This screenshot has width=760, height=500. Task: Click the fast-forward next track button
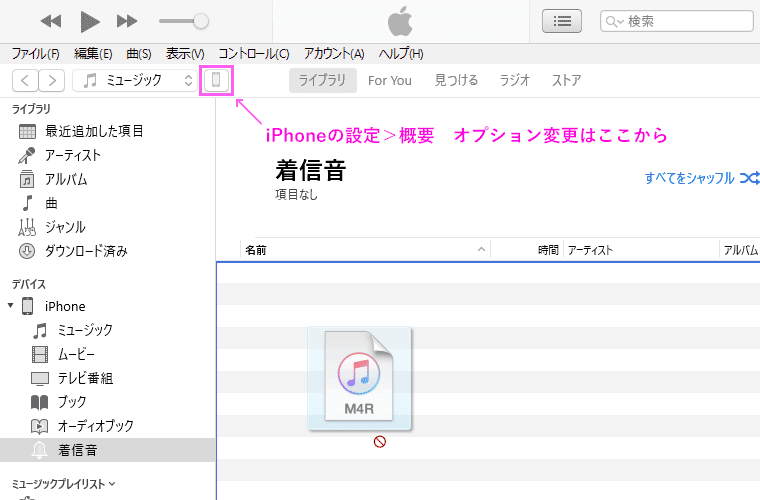(127, 21)
